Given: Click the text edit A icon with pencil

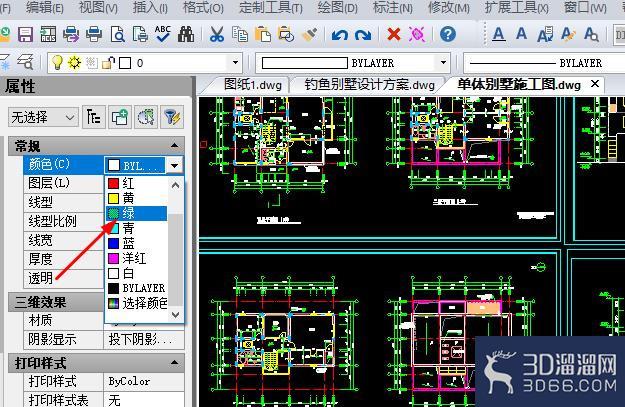Looking at the screenshot, I should [568, 35].
